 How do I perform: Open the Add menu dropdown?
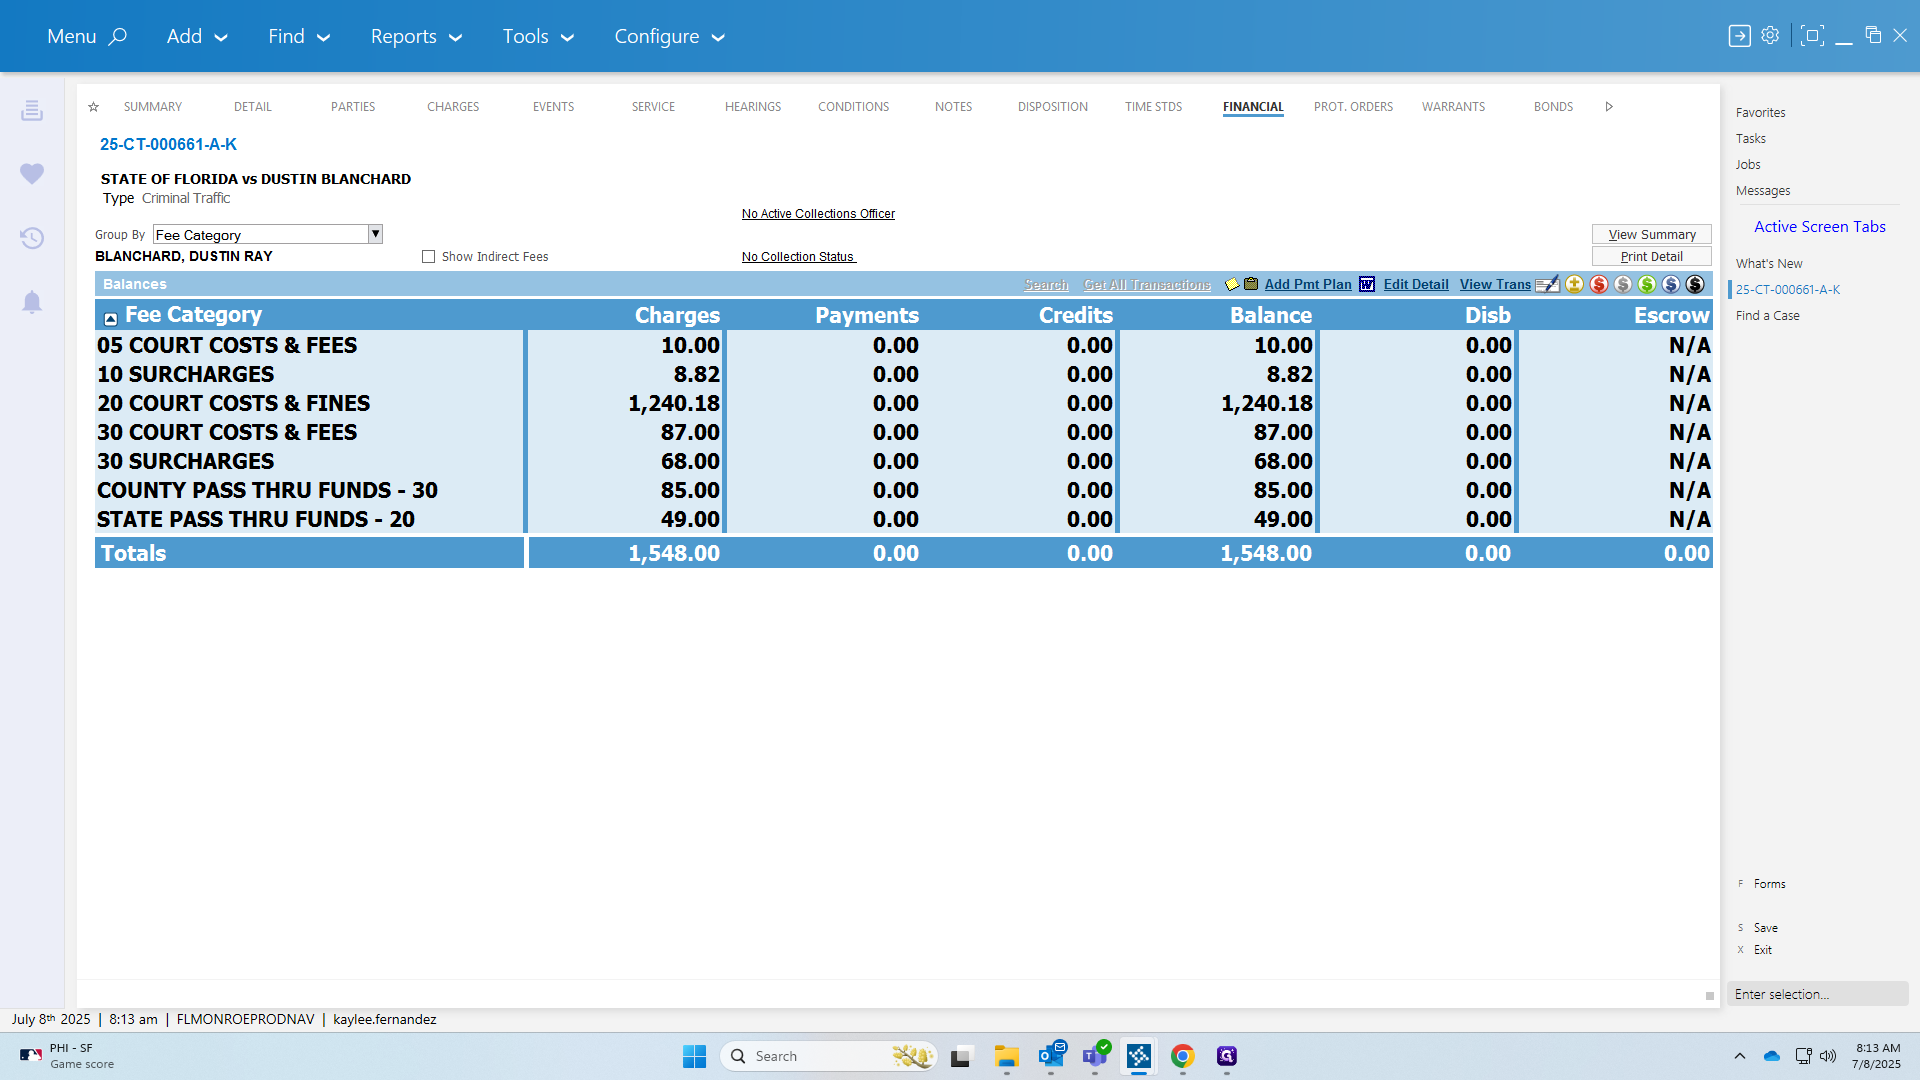coord(197,37)
